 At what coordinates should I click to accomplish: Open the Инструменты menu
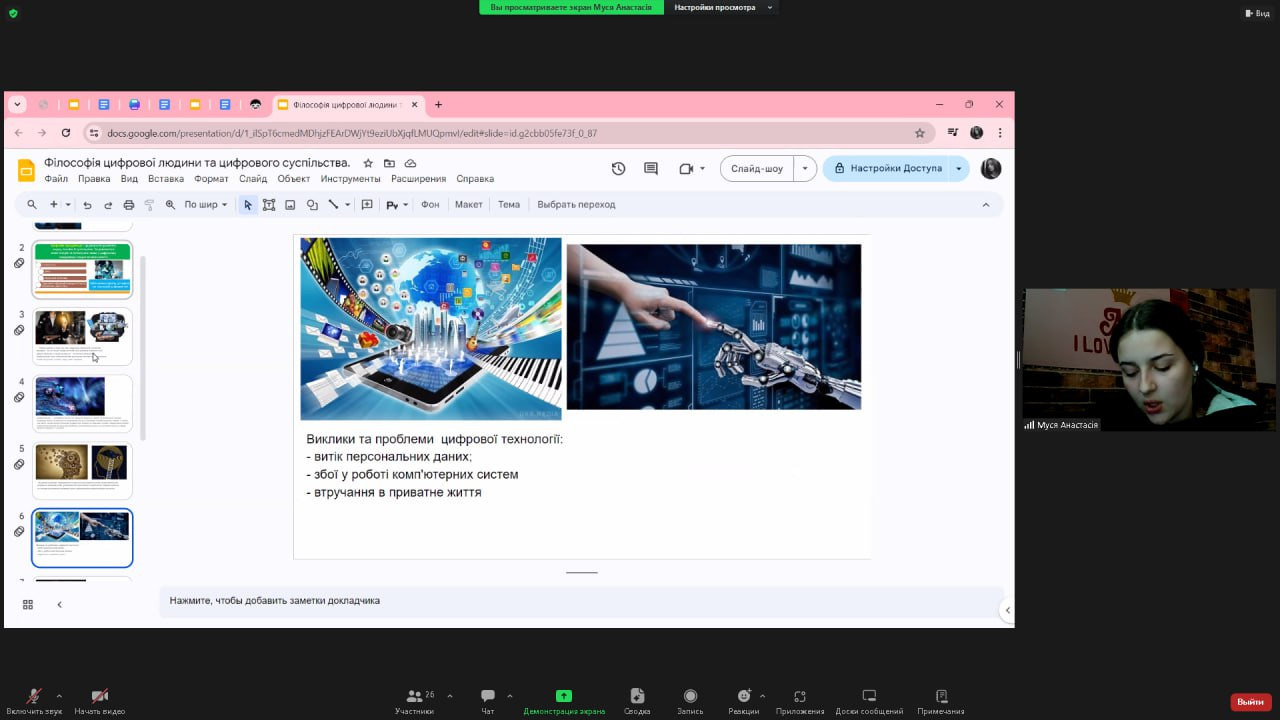351,179
